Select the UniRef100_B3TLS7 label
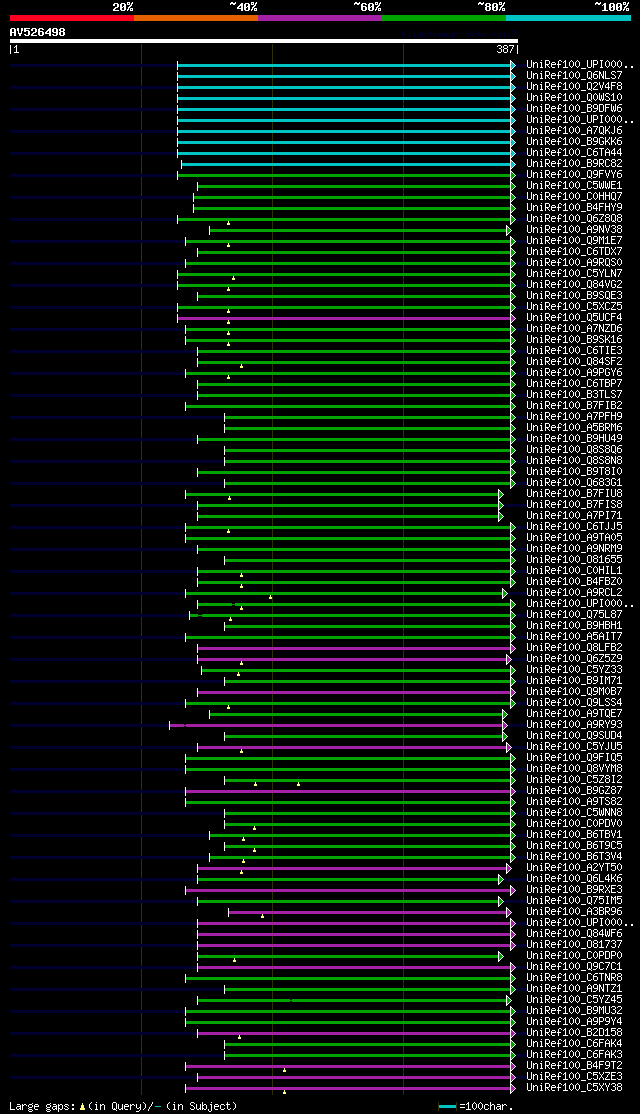The height and width of the screenshot is (1114, 640). [575, 395]
